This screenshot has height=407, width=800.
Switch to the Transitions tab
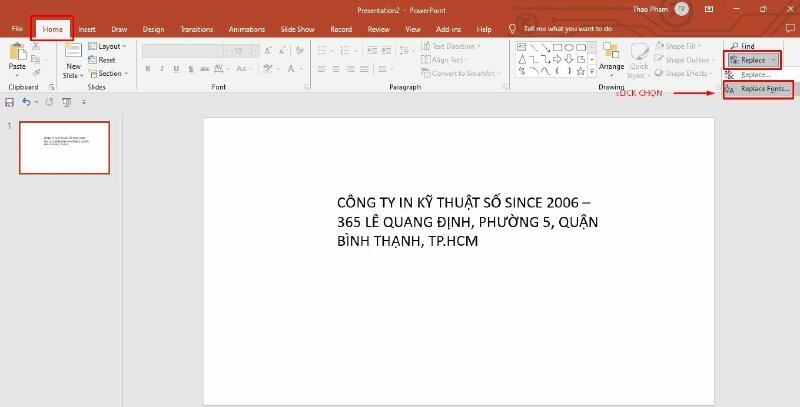[x=196, y=29]
